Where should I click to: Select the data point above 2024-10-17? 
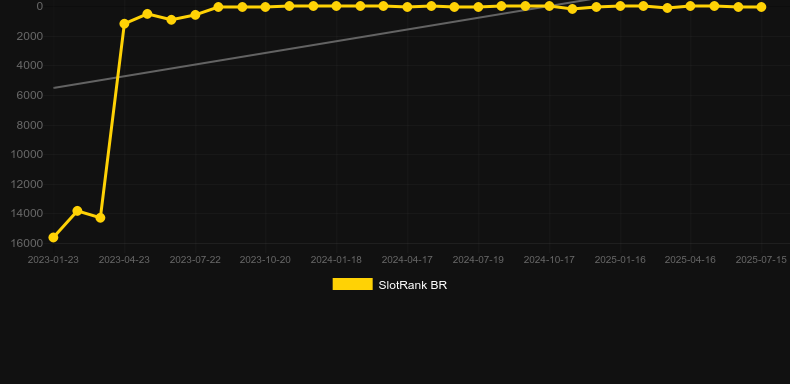pyautogui.click(x=549, y=6)
